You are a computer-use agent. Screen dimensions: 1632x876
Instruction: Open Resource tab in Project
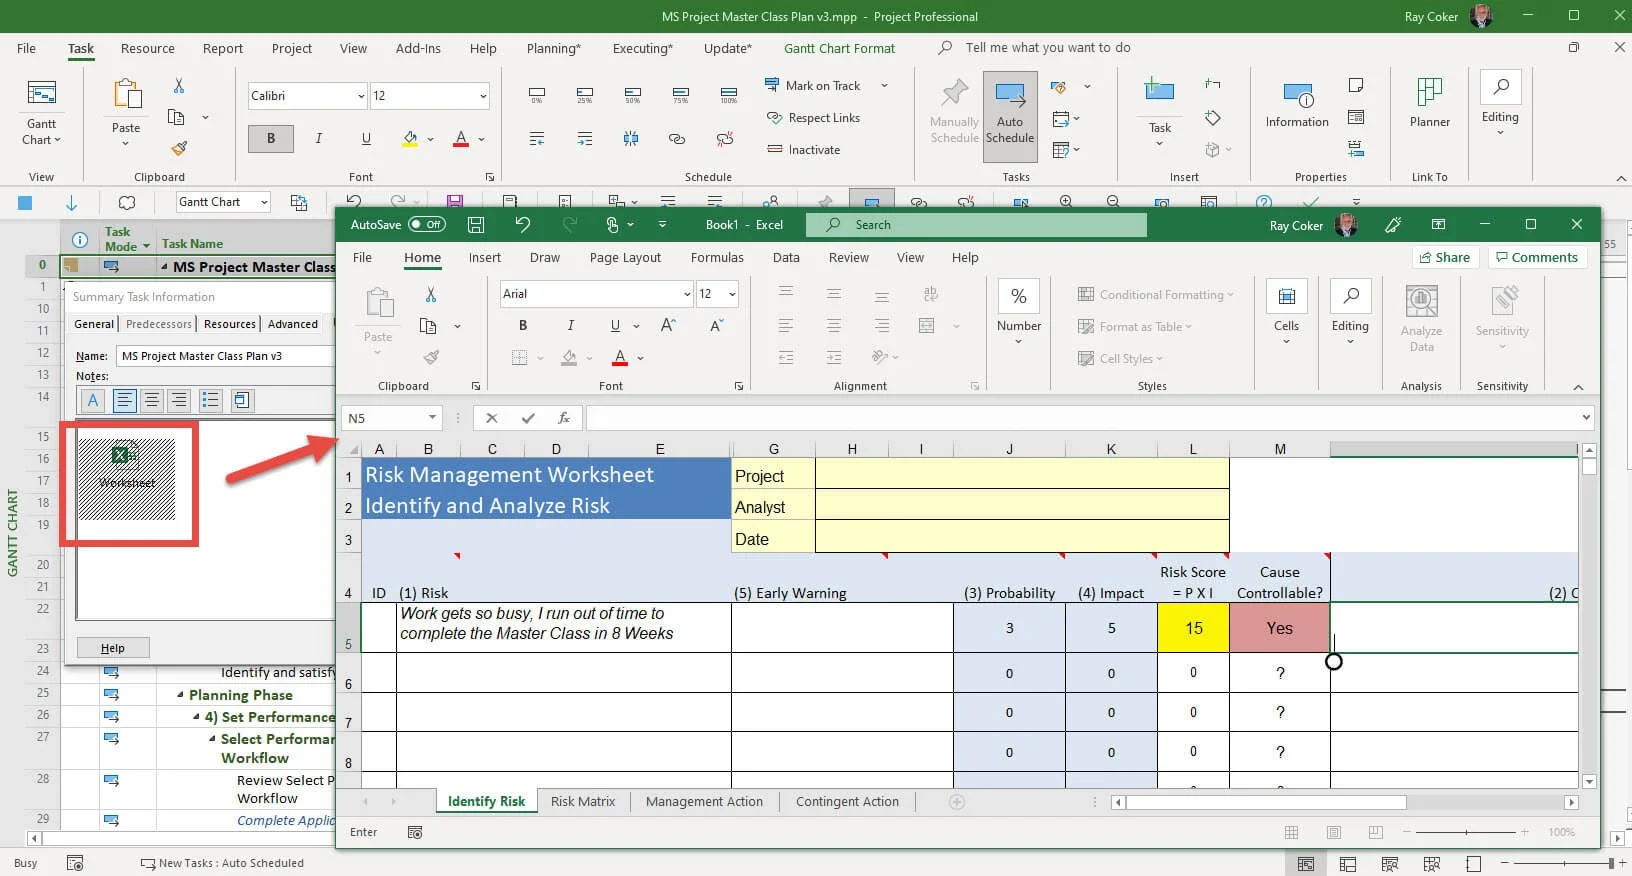pos(148,48)
